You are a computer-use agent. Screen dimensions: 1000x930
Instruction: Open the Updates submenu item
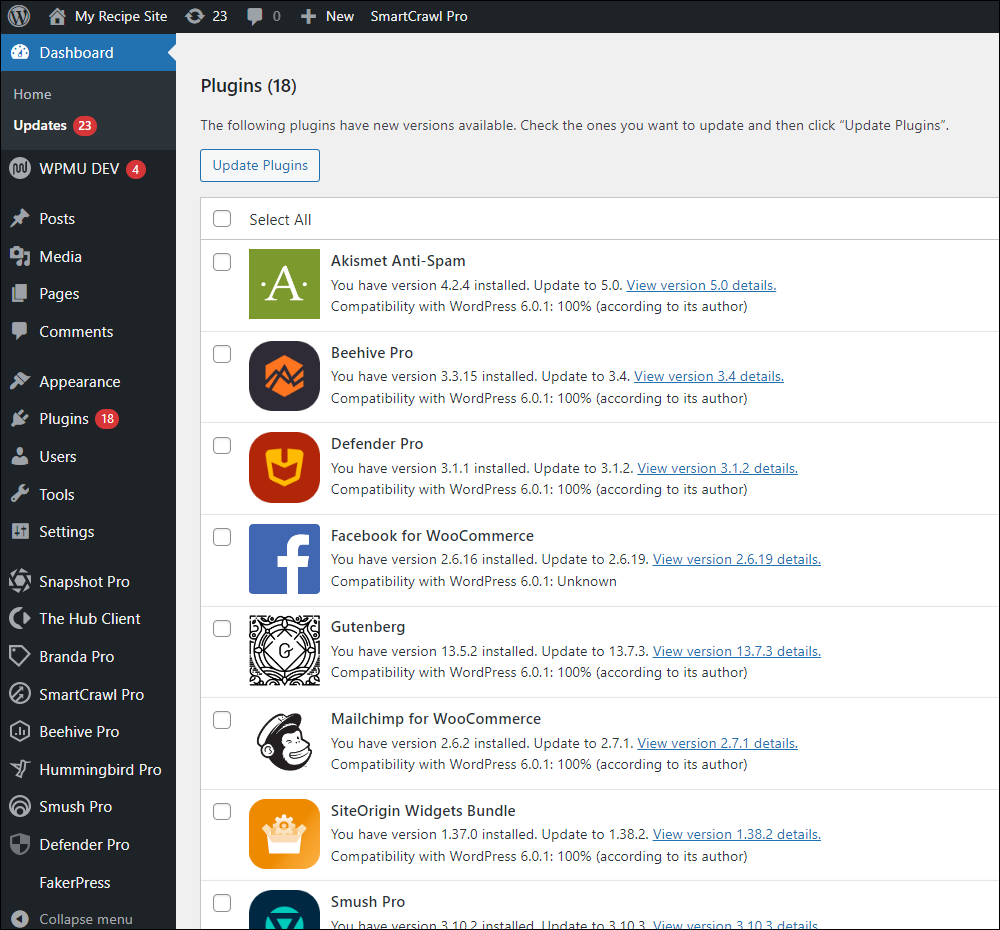(x=40, y=125)
